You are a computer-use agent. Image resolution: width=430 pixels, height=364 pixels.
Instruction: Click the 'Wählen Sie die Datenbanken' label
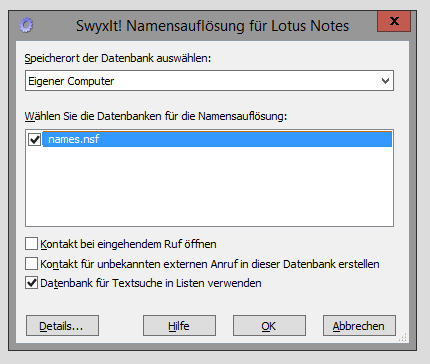[x=156, y=116]
